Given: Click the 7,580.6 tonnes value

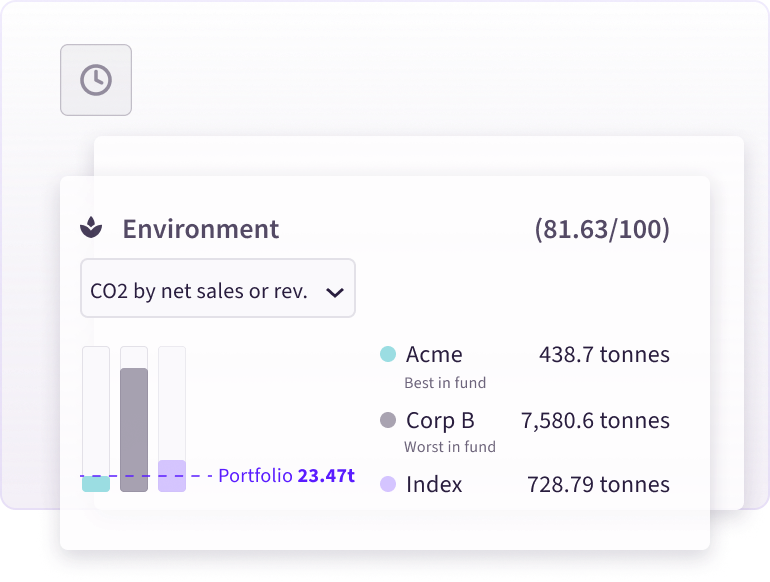Looking at the screenshot, I should (595, 420).
